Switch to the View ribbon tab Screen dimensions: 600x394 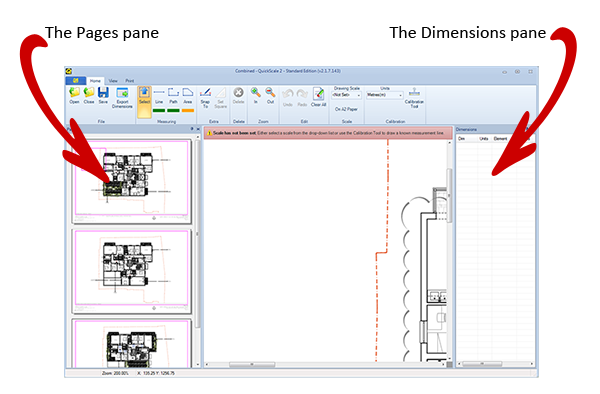coord(113,81)
